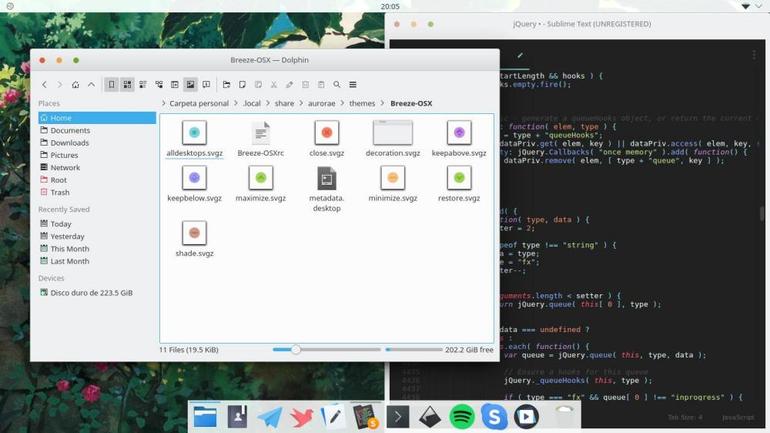Navigate to the themes breadcrumb folder
The width and height of the screenshot is (770, 433).
click(x=362, y=103)
